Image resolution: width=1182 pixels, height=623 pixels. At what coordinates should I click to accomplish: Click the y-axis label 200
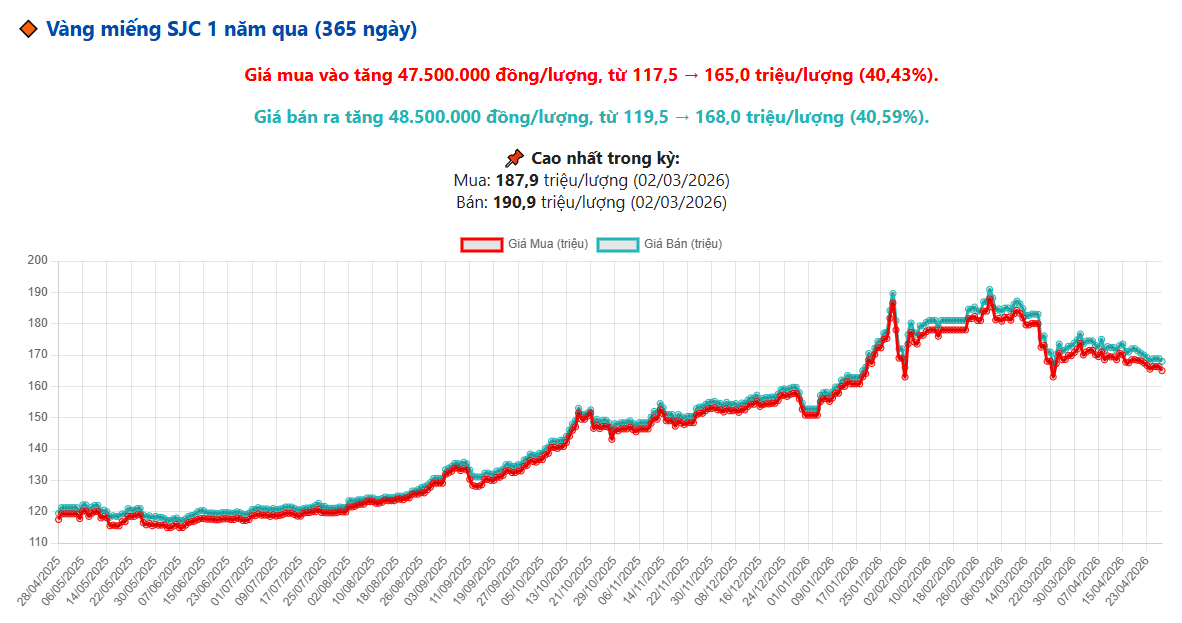(x=38, y=260)
